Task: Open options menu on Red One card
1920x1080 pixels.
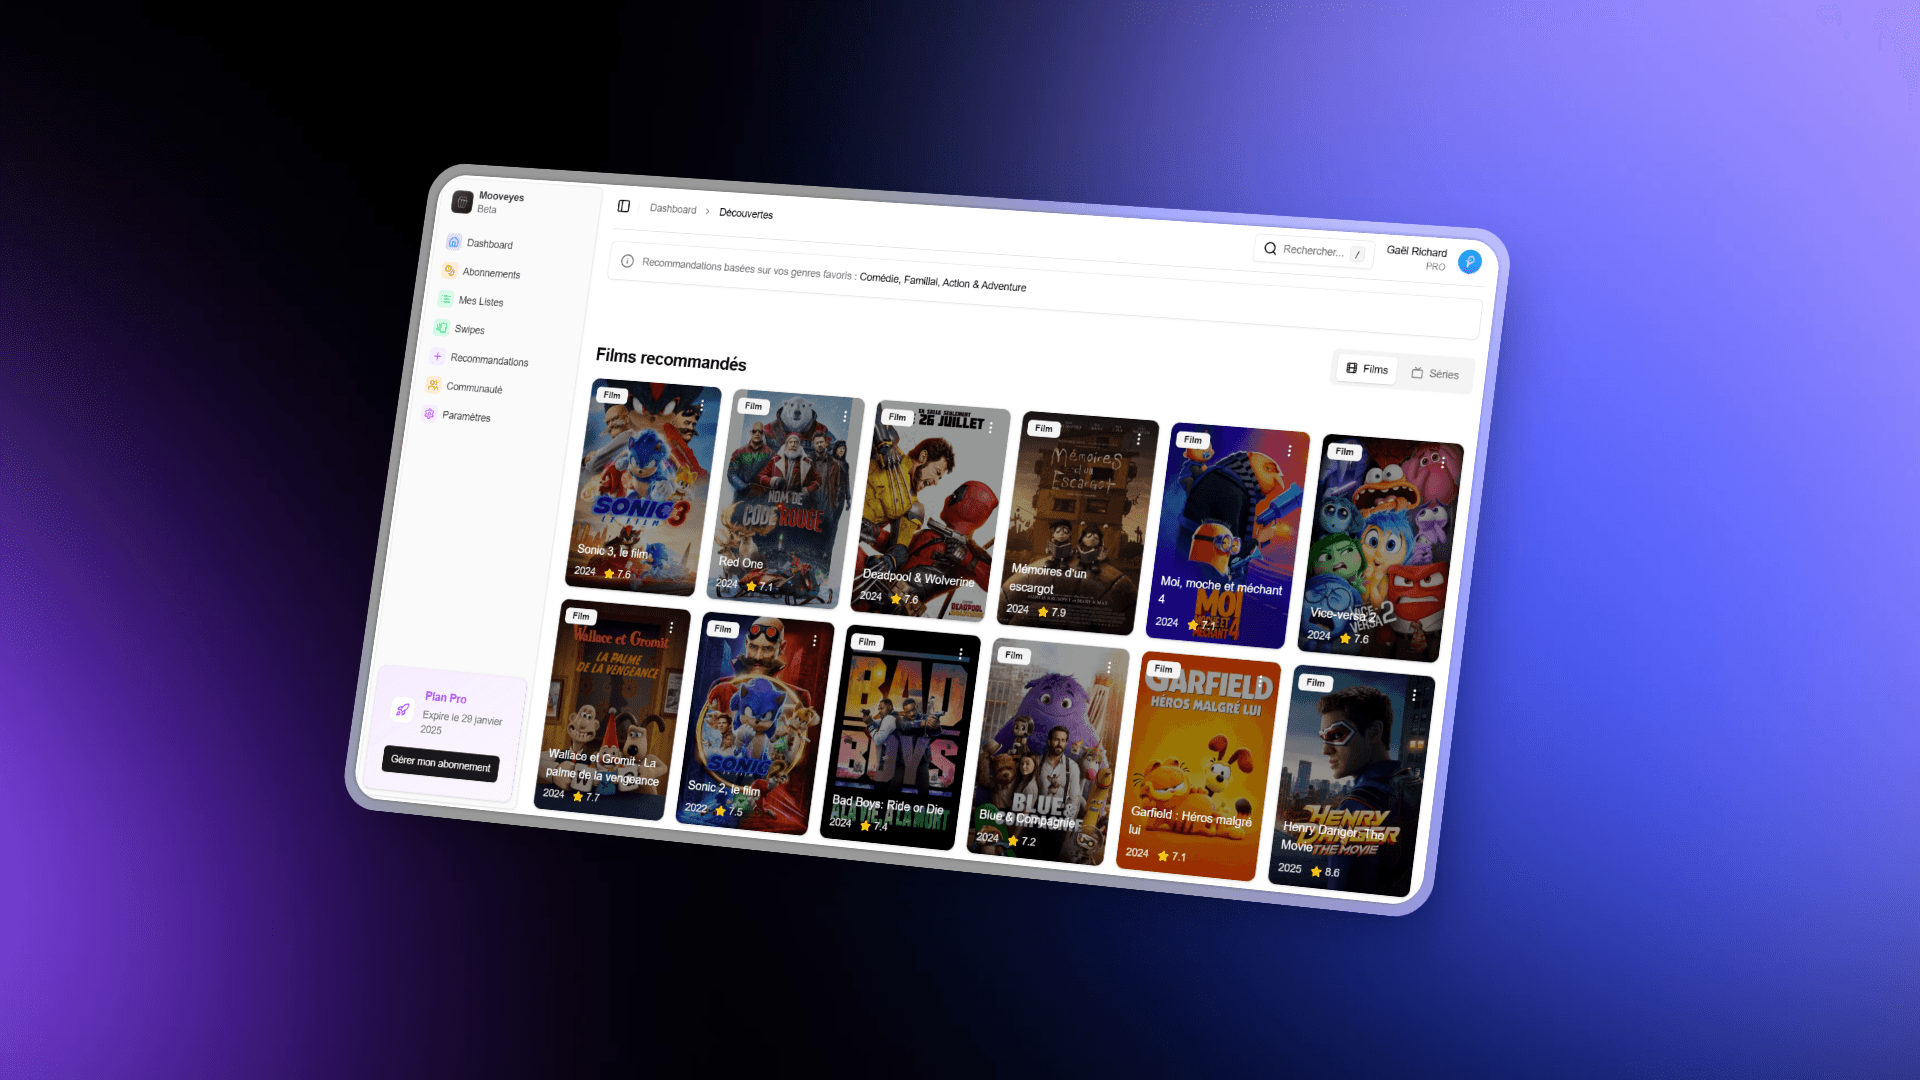Action: pos(845,416)
